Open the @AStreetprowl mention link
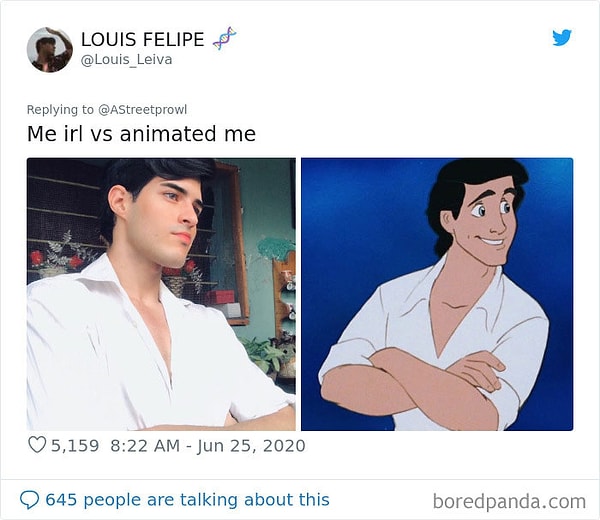The width and height of the screenshot is (600, 520). [x=141, y=109]
